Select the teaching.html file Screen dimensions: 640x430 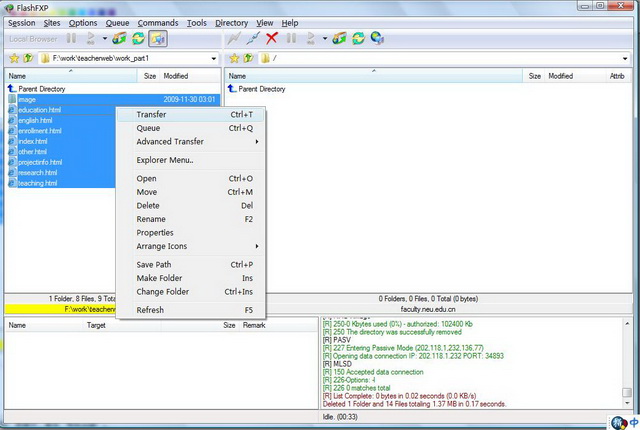pyautogui.click(x=38, y=183)
